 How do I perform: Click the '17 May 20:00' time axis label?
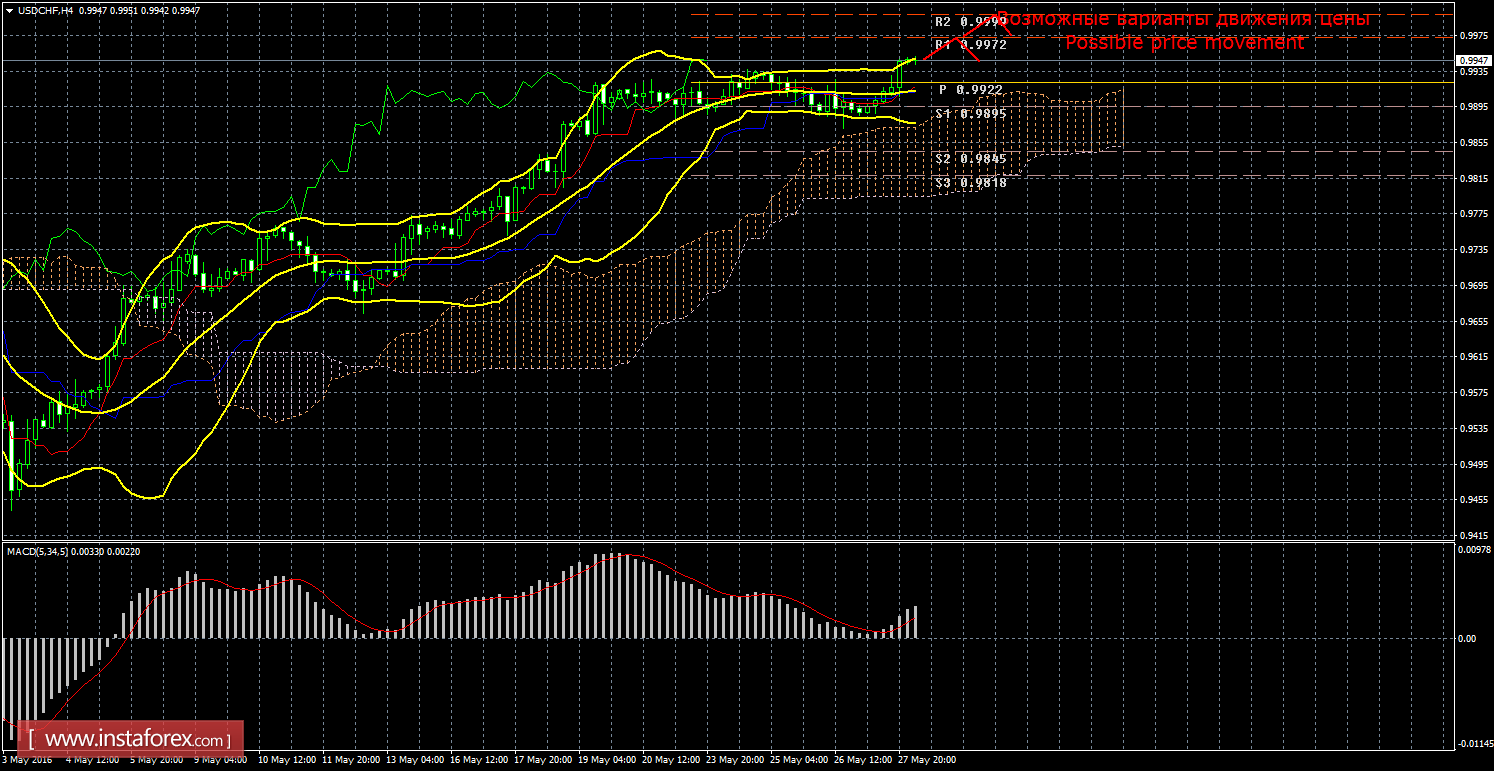point(545,760)
